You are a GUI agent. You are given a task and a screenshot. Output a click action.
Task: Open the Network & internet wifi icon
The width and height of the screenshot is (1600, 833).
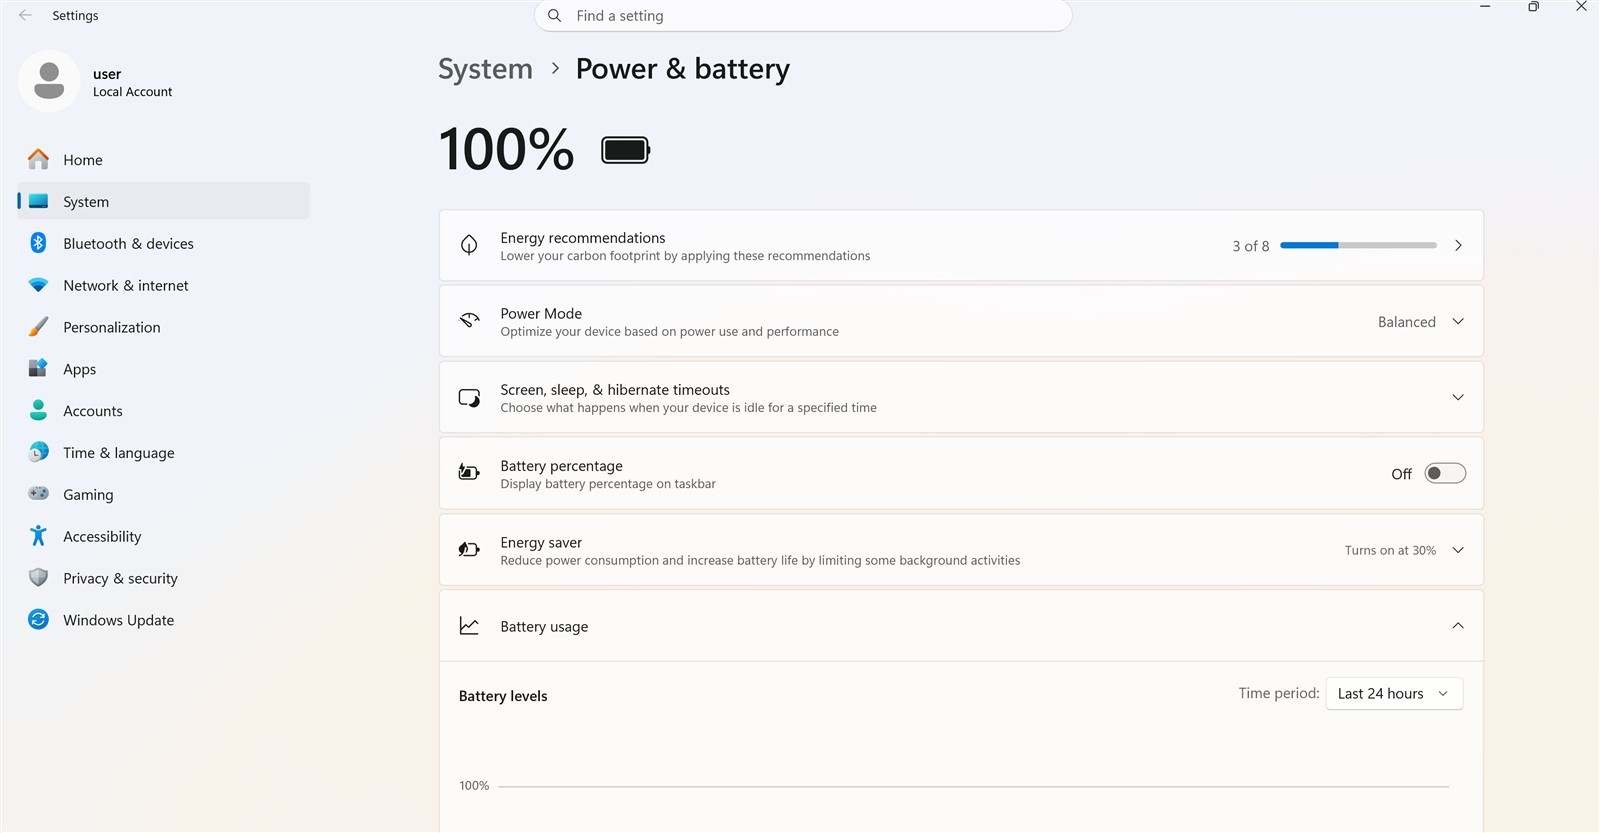click(38, 285)
